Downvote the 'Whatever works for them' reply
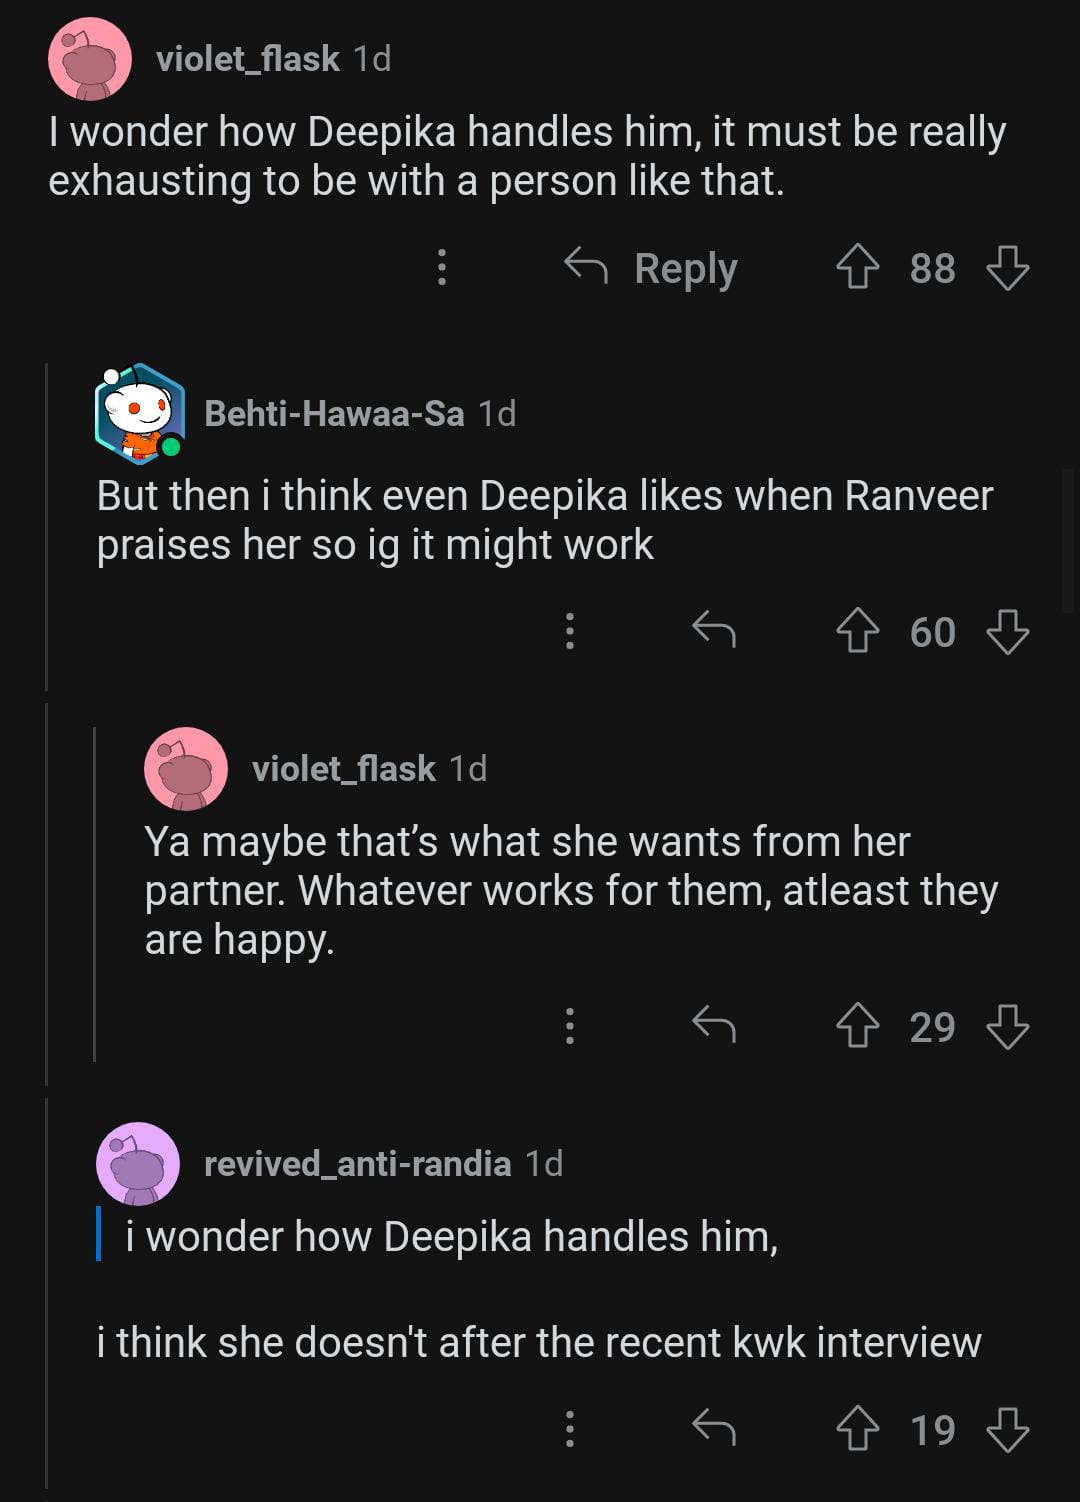 (x=1007, y=1027)
